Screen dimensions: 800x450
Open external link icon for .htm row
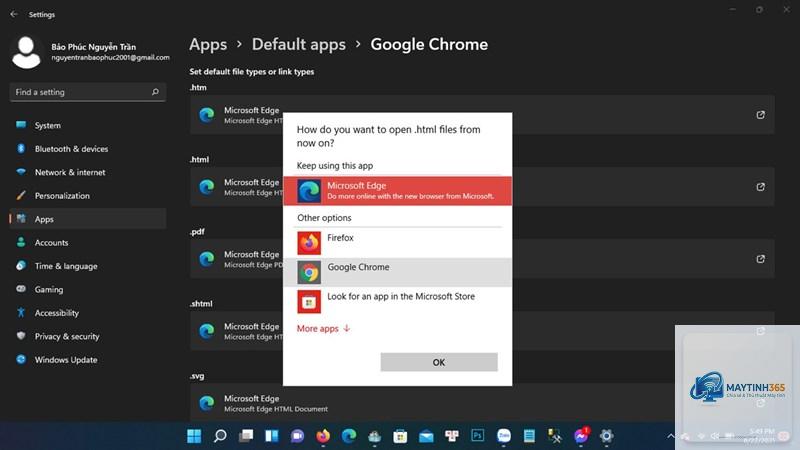(760, 115)
